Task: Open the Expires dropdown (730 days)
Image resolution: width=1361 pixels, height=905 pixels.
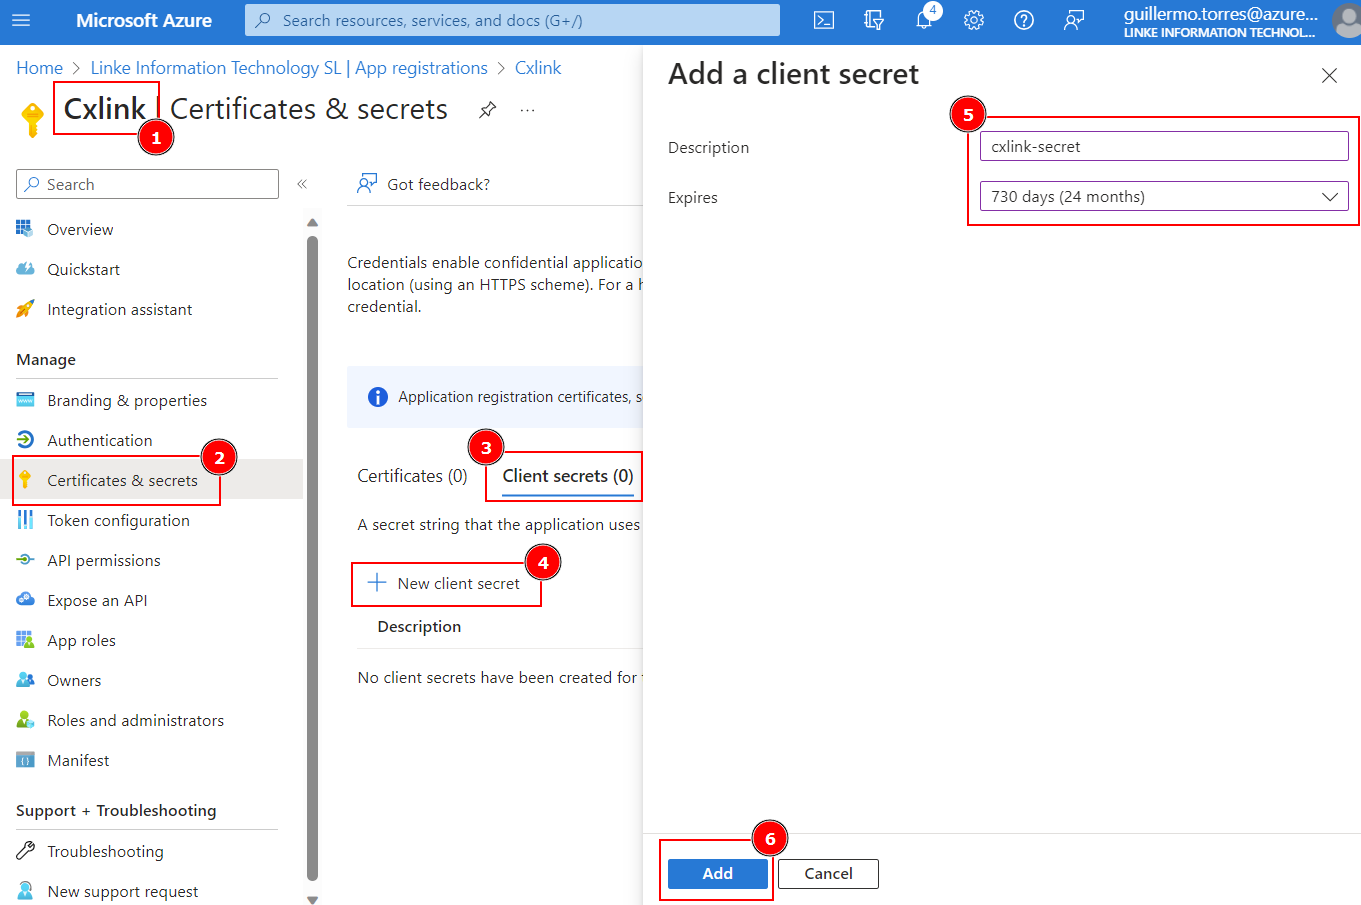Action: click(1164, 197)
